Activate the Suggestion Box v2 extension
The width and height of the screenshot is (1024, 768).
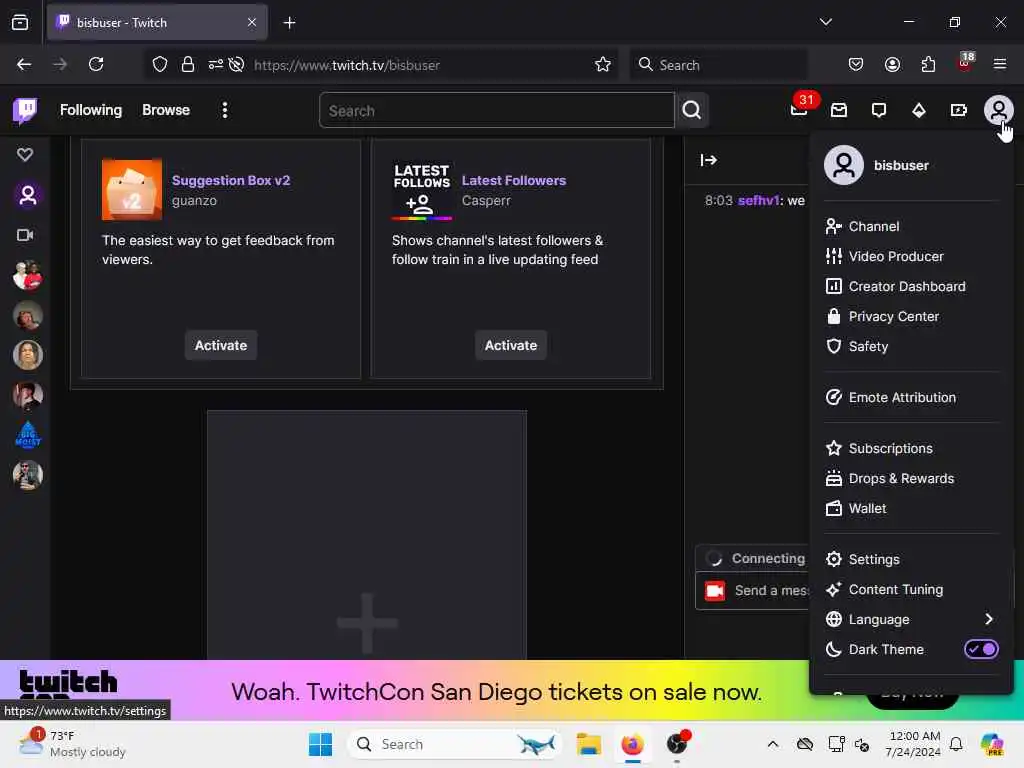coord(221,345)
